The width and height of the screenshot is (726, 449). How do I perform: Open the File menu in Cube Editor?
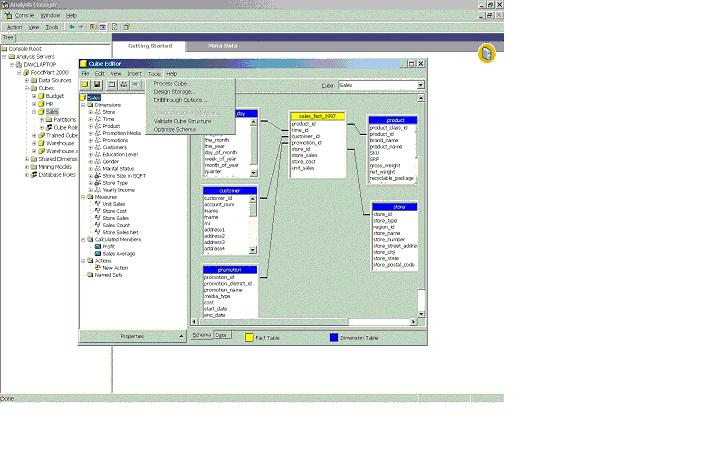pyautogui.click(x=85, y=74)
